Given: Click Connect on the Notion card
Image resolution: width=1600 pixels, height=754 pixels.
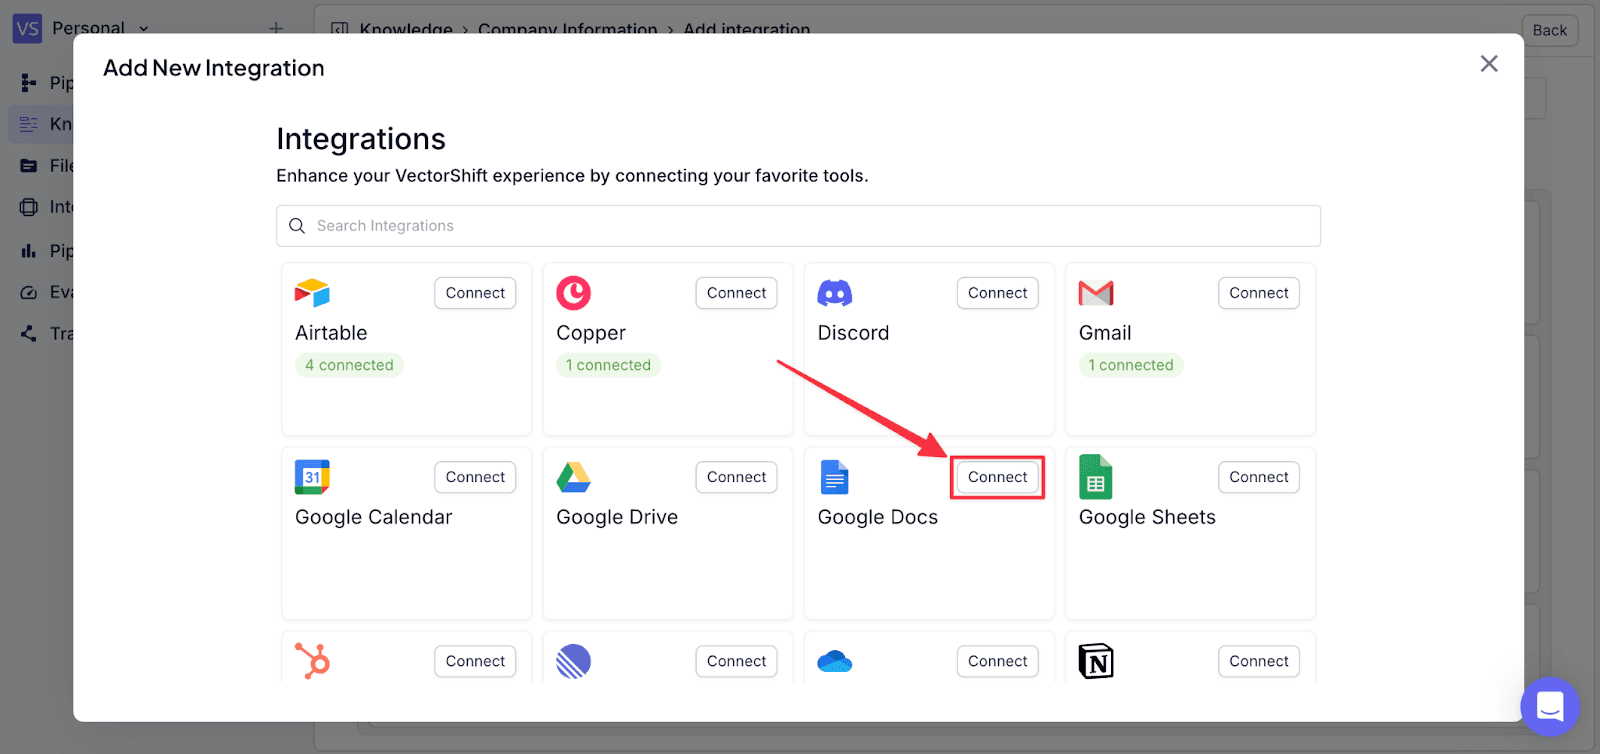Looking at the screenshot, I should [1258, 661].
